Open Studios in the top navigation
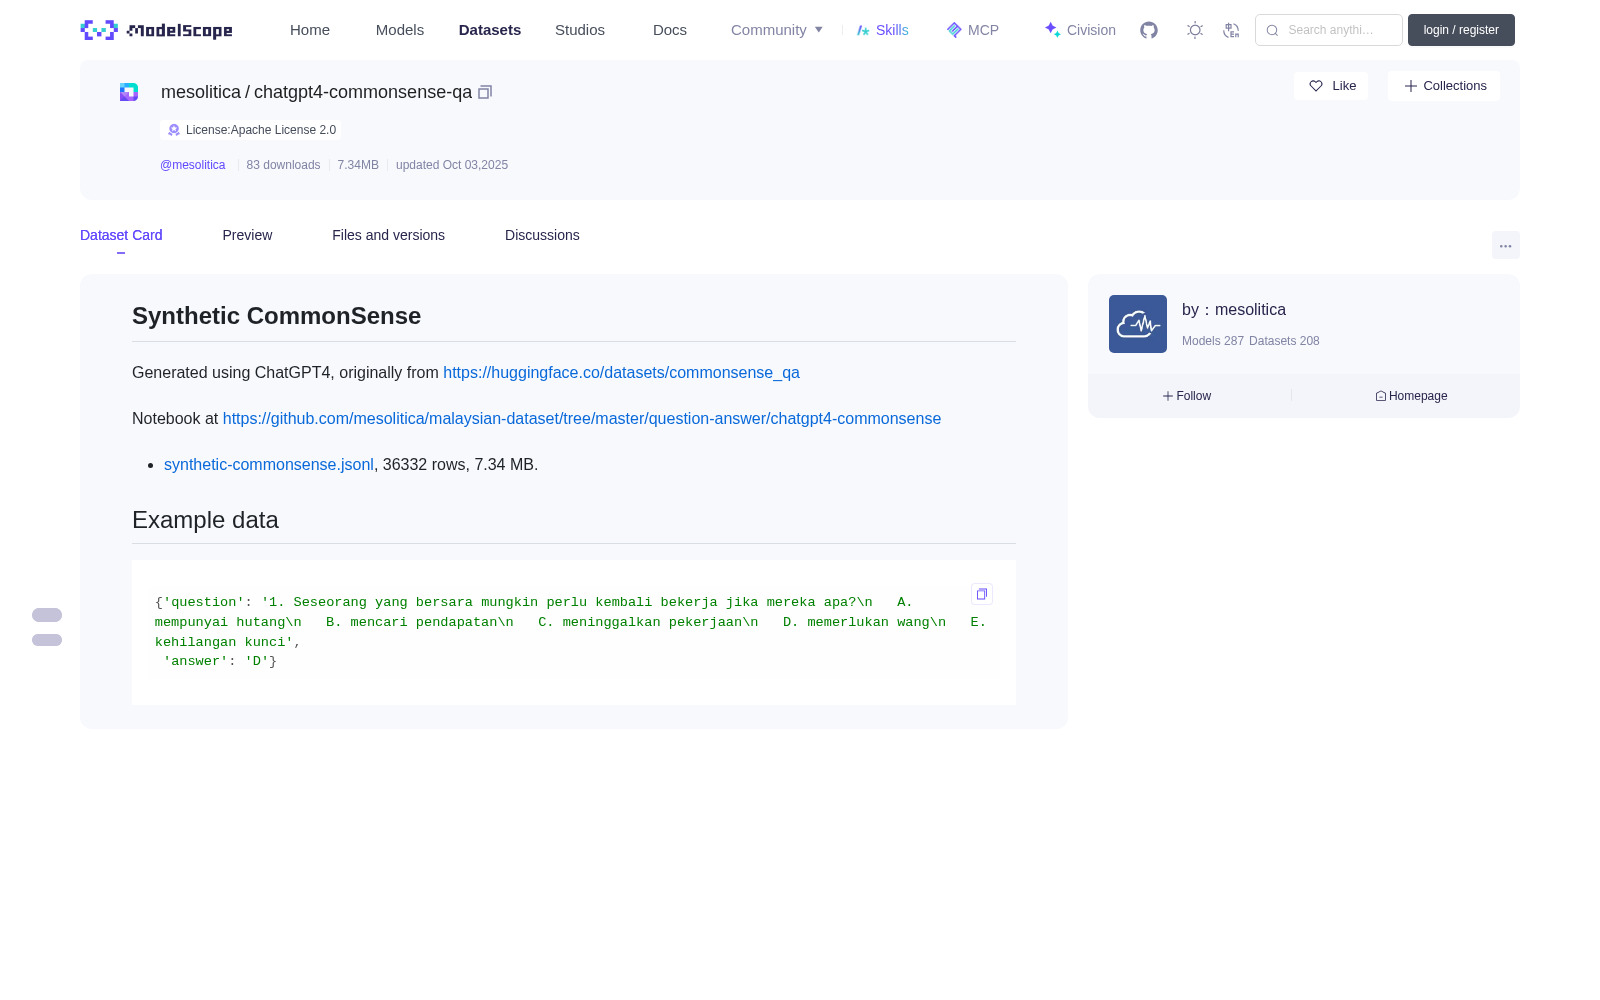The height and width of the screenshot is (1000, 1600). click(580, 30)
